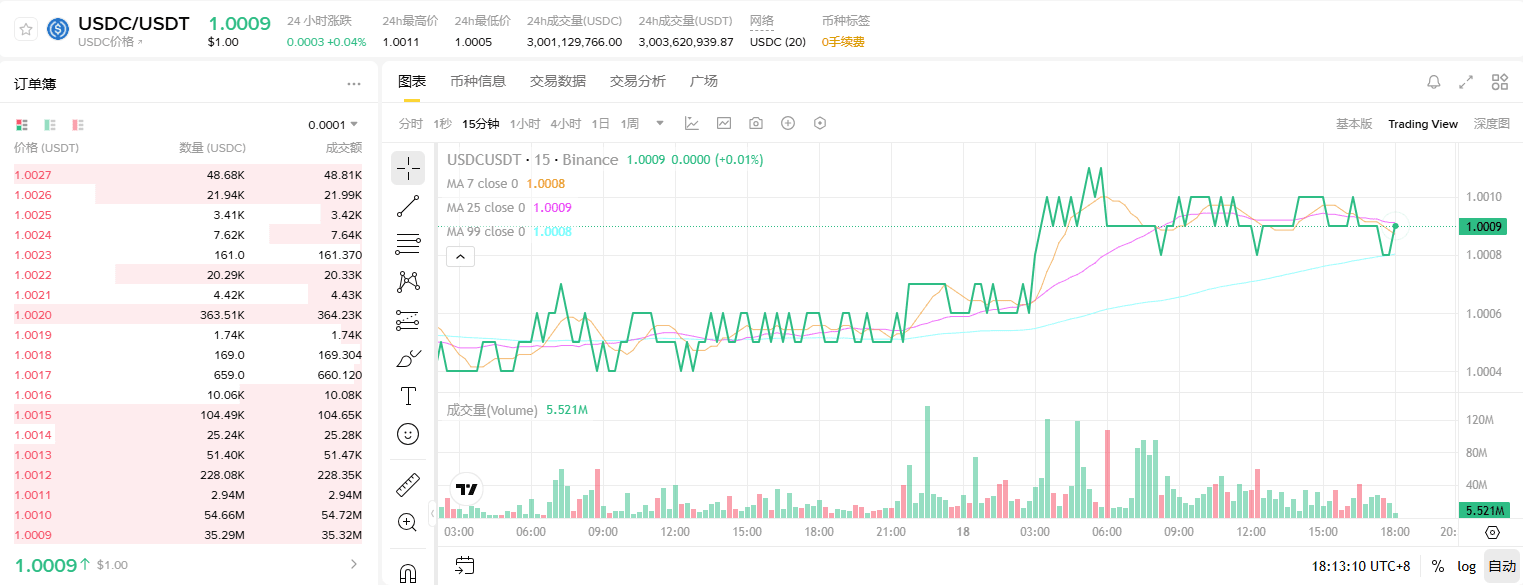
Task: Expand the last price row arrow
Action: (353, 565)
